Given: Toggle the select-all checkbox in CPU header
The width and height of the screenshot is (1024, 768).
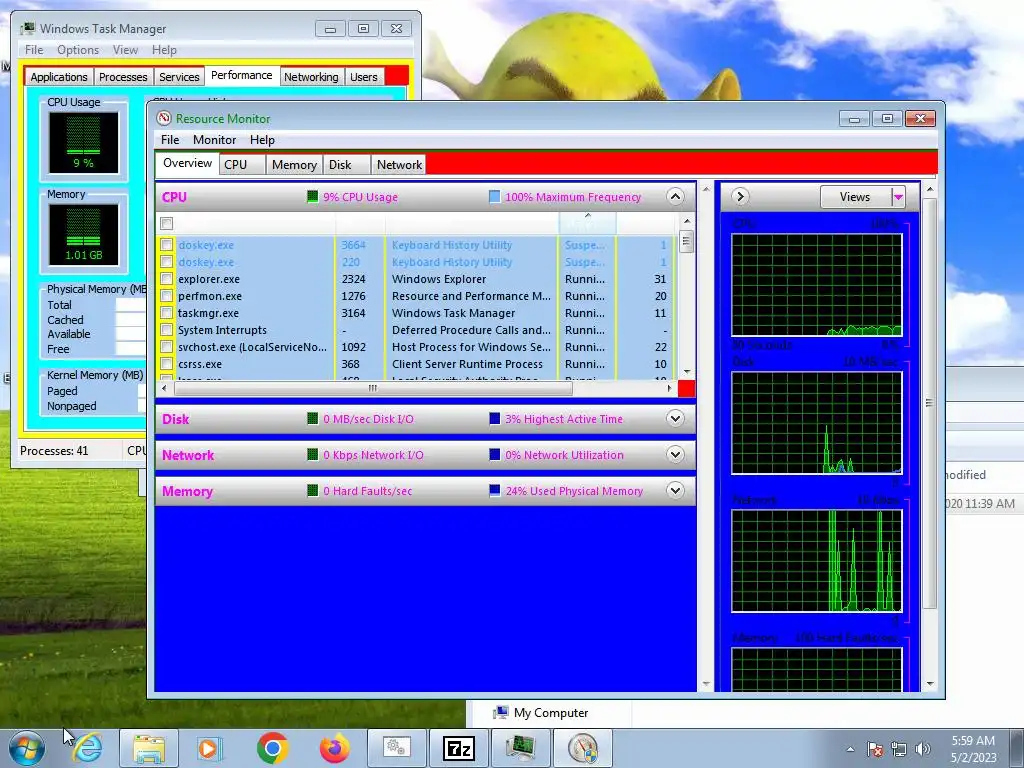Looking at the screenshot, I should click(x=167, y=224).
